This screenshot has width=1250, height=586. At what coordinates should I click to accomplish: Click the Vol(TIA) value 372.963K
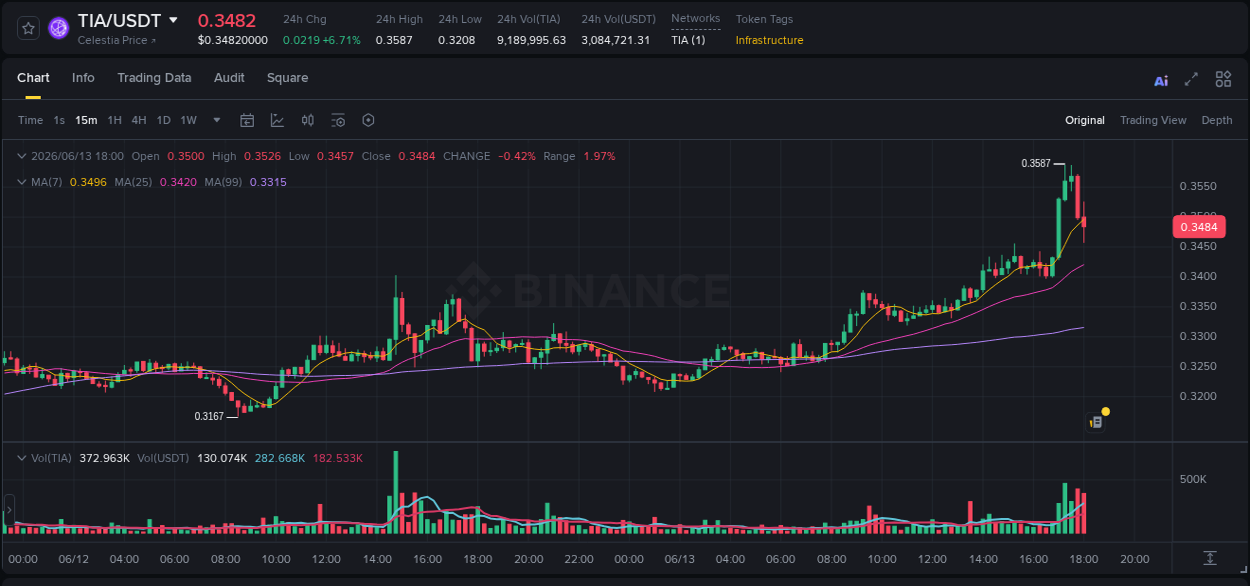coord(104,458)
